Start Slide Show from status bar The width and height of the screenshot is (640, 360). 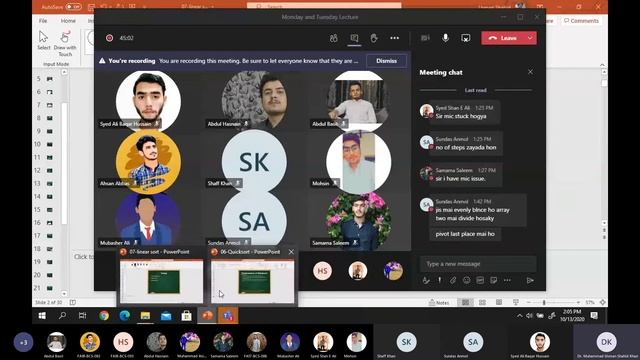tap(516, 302)
